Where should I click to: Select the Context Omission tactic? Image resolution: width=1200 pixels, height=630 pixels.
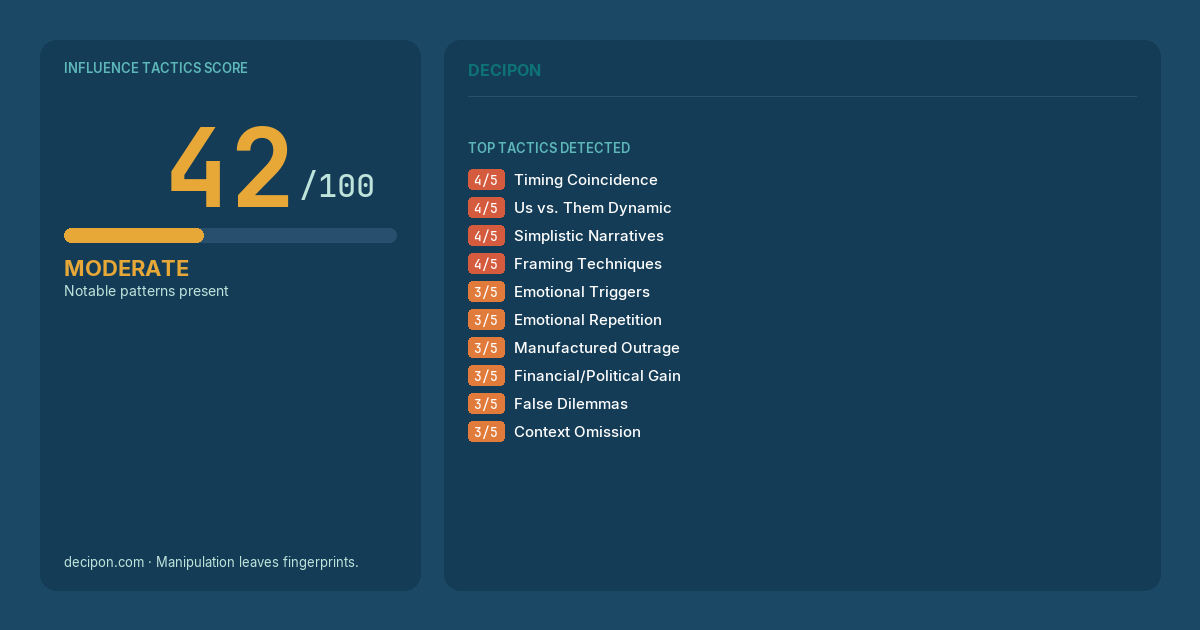coord(577,432)
